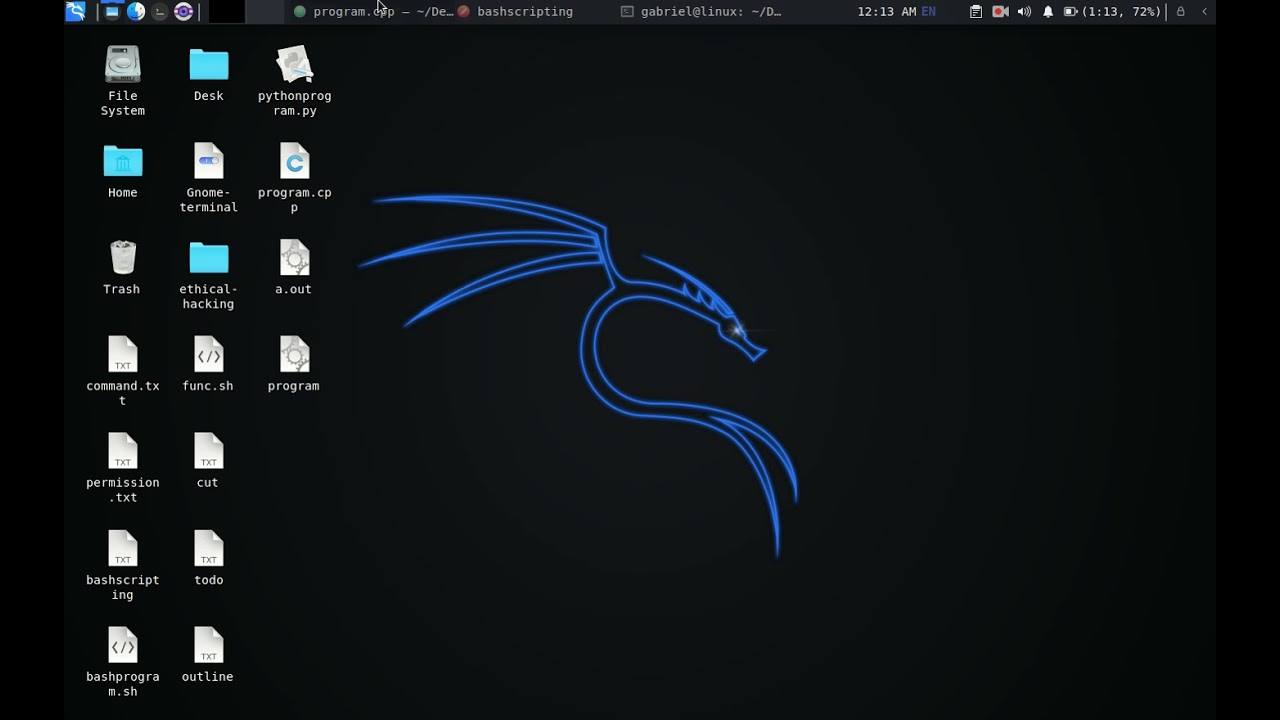Screen dimensions: 1280x720
Task: Select the a.out executable icon
Action: [294, 268]
